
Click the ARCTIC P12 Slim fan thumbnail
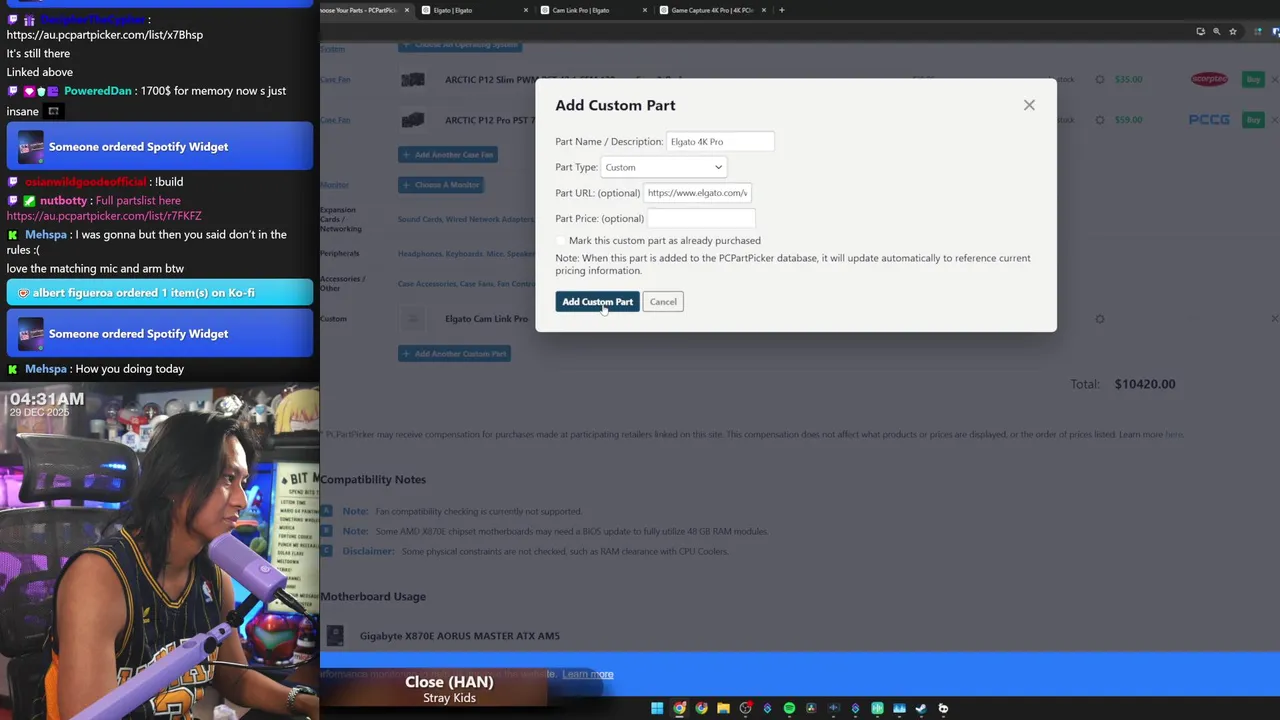412,79
